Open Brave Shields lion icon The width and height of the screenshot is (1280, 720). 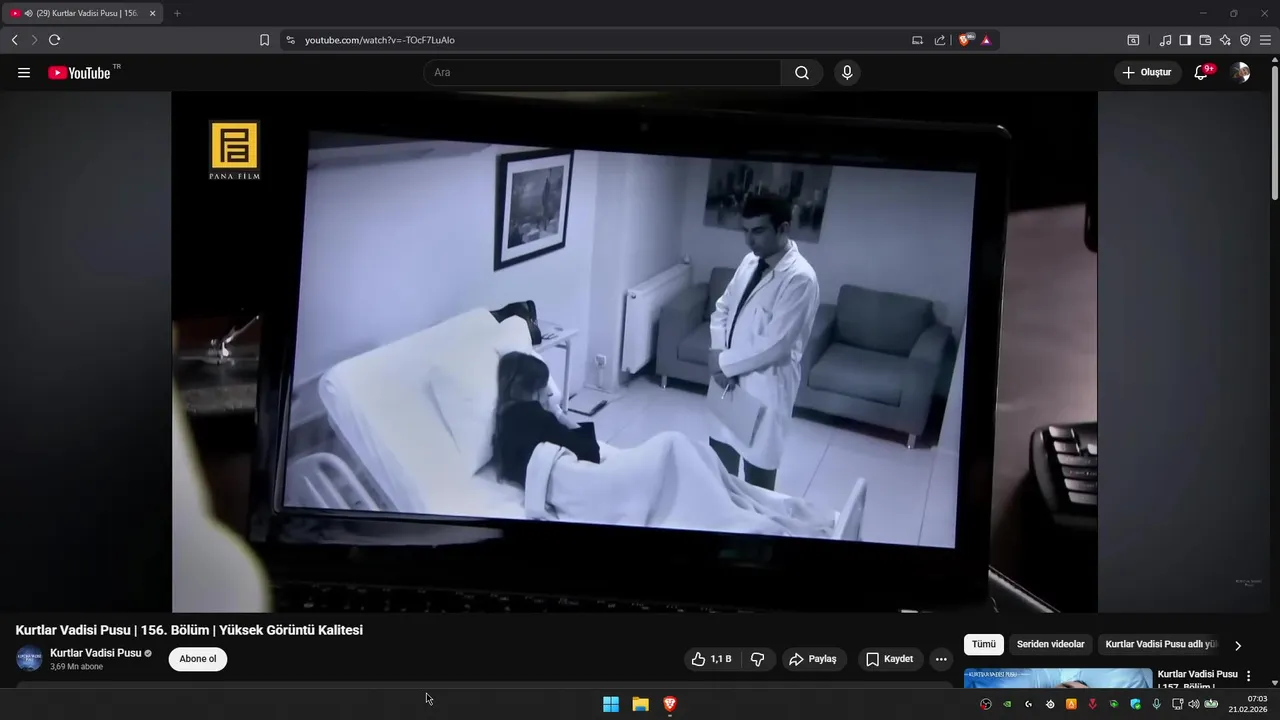pos(965,40)
